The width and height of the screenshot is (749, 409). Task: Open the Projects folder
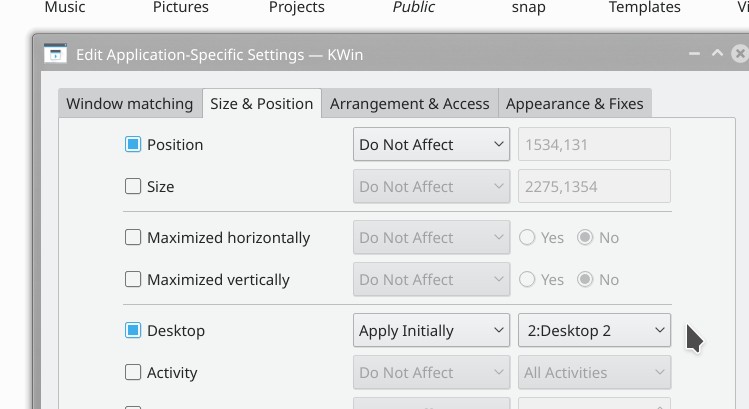(x=297, y=8)
